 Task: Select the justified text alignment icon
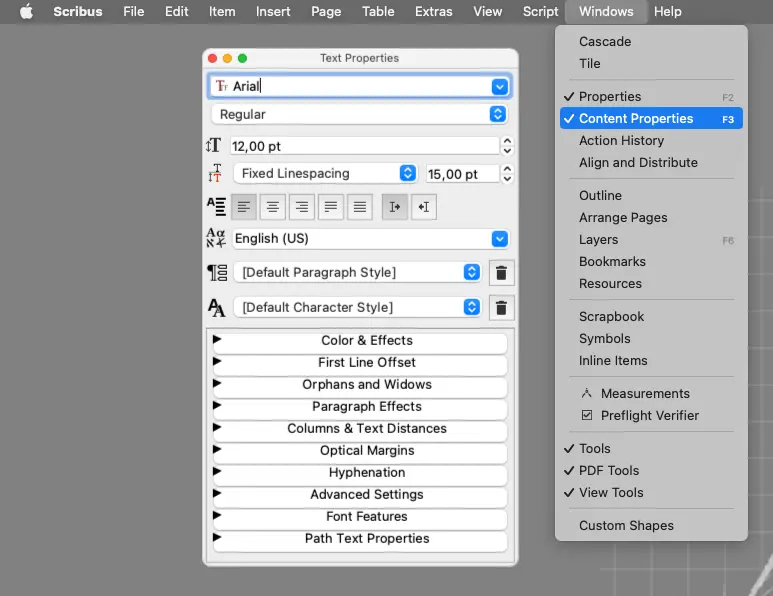click(x=331, y=207)
